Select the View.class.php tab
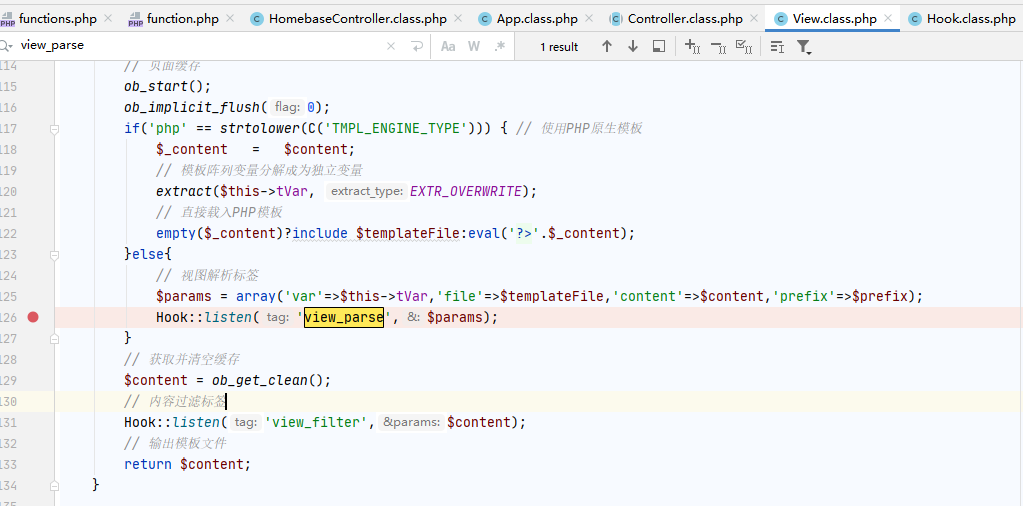Screen dimensions: 1023x506 click(834, 18)
